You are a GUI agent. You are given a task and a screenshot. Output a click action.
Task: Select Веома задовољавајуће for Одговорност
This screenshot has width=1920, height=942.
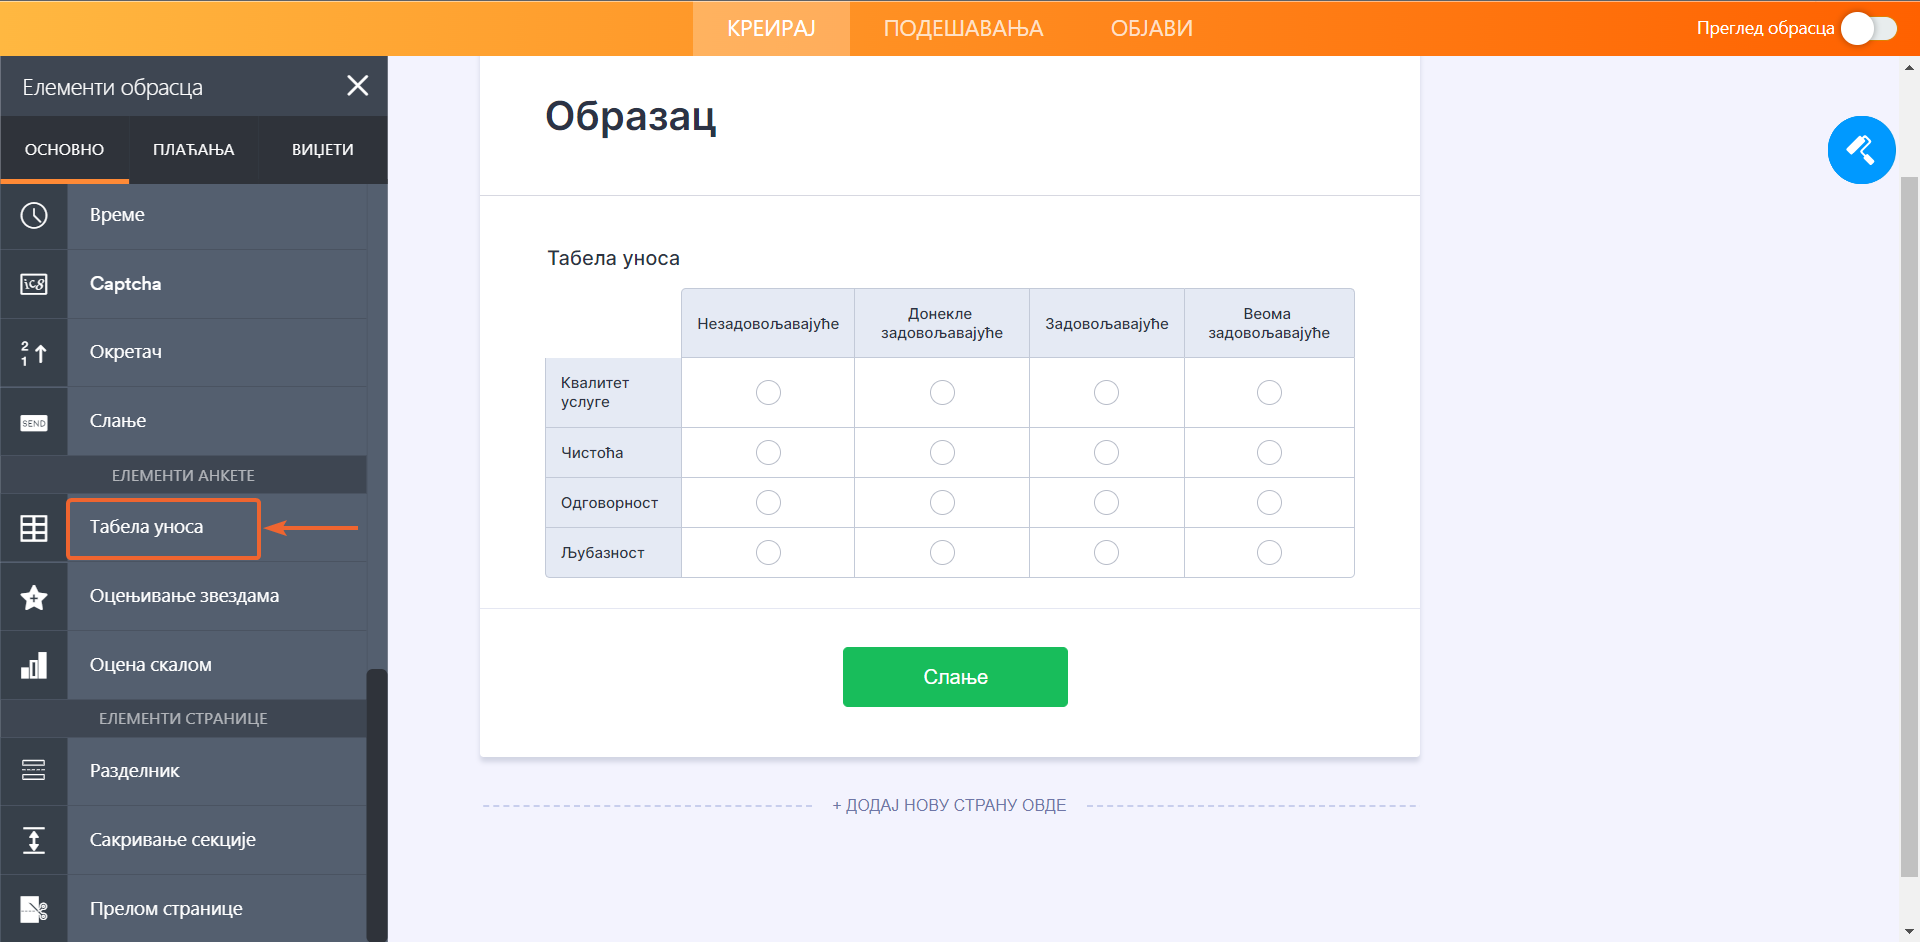point(1269,502)
